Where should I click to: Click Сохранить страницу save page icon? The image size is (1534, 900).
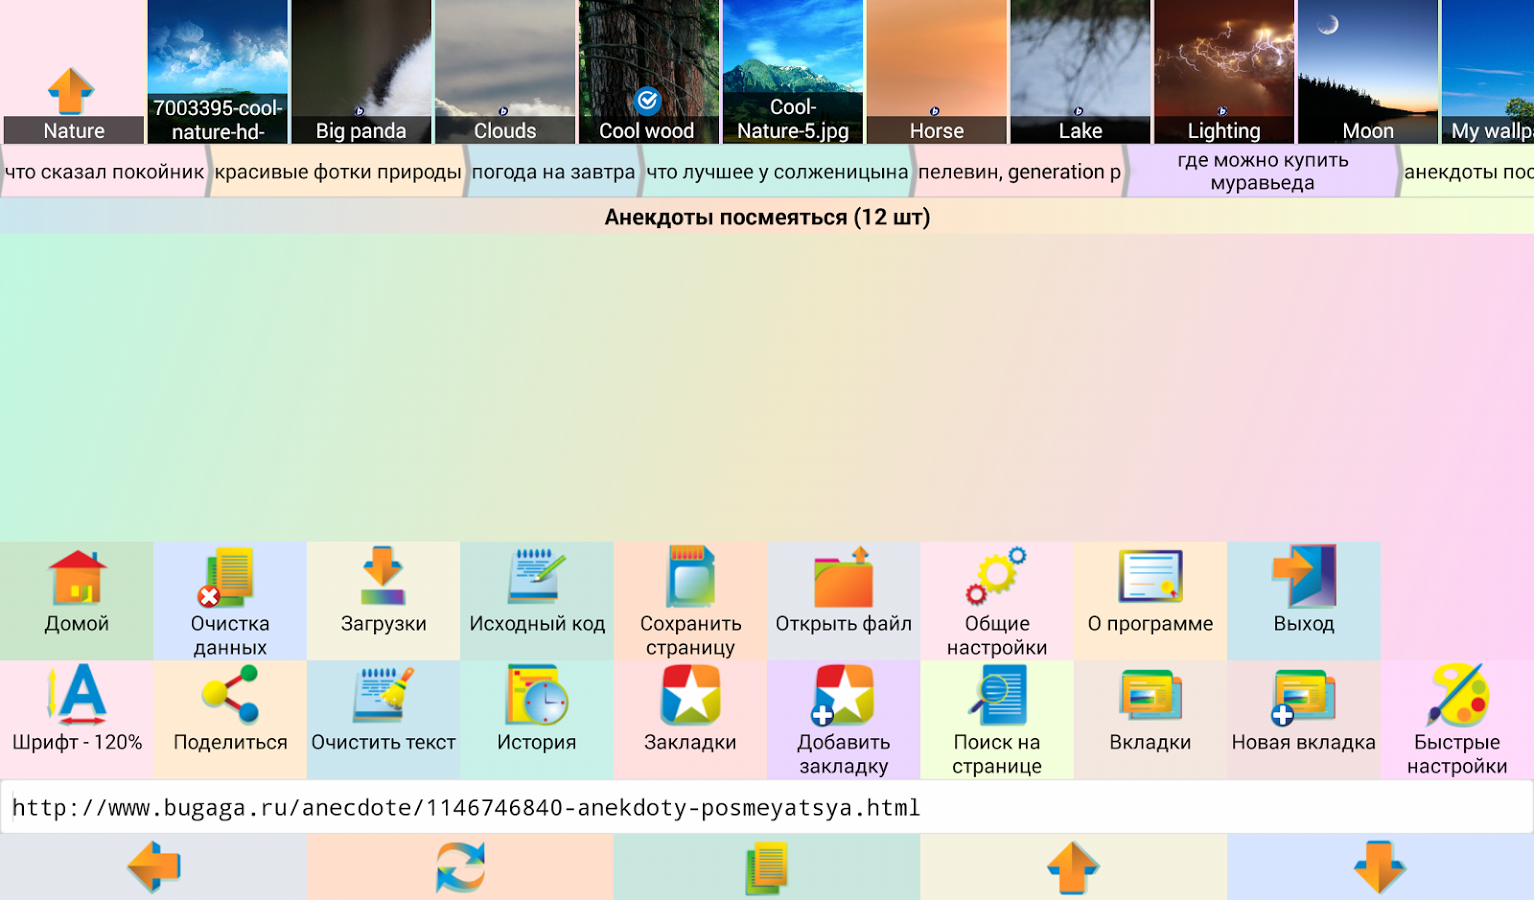coord(690,600)
